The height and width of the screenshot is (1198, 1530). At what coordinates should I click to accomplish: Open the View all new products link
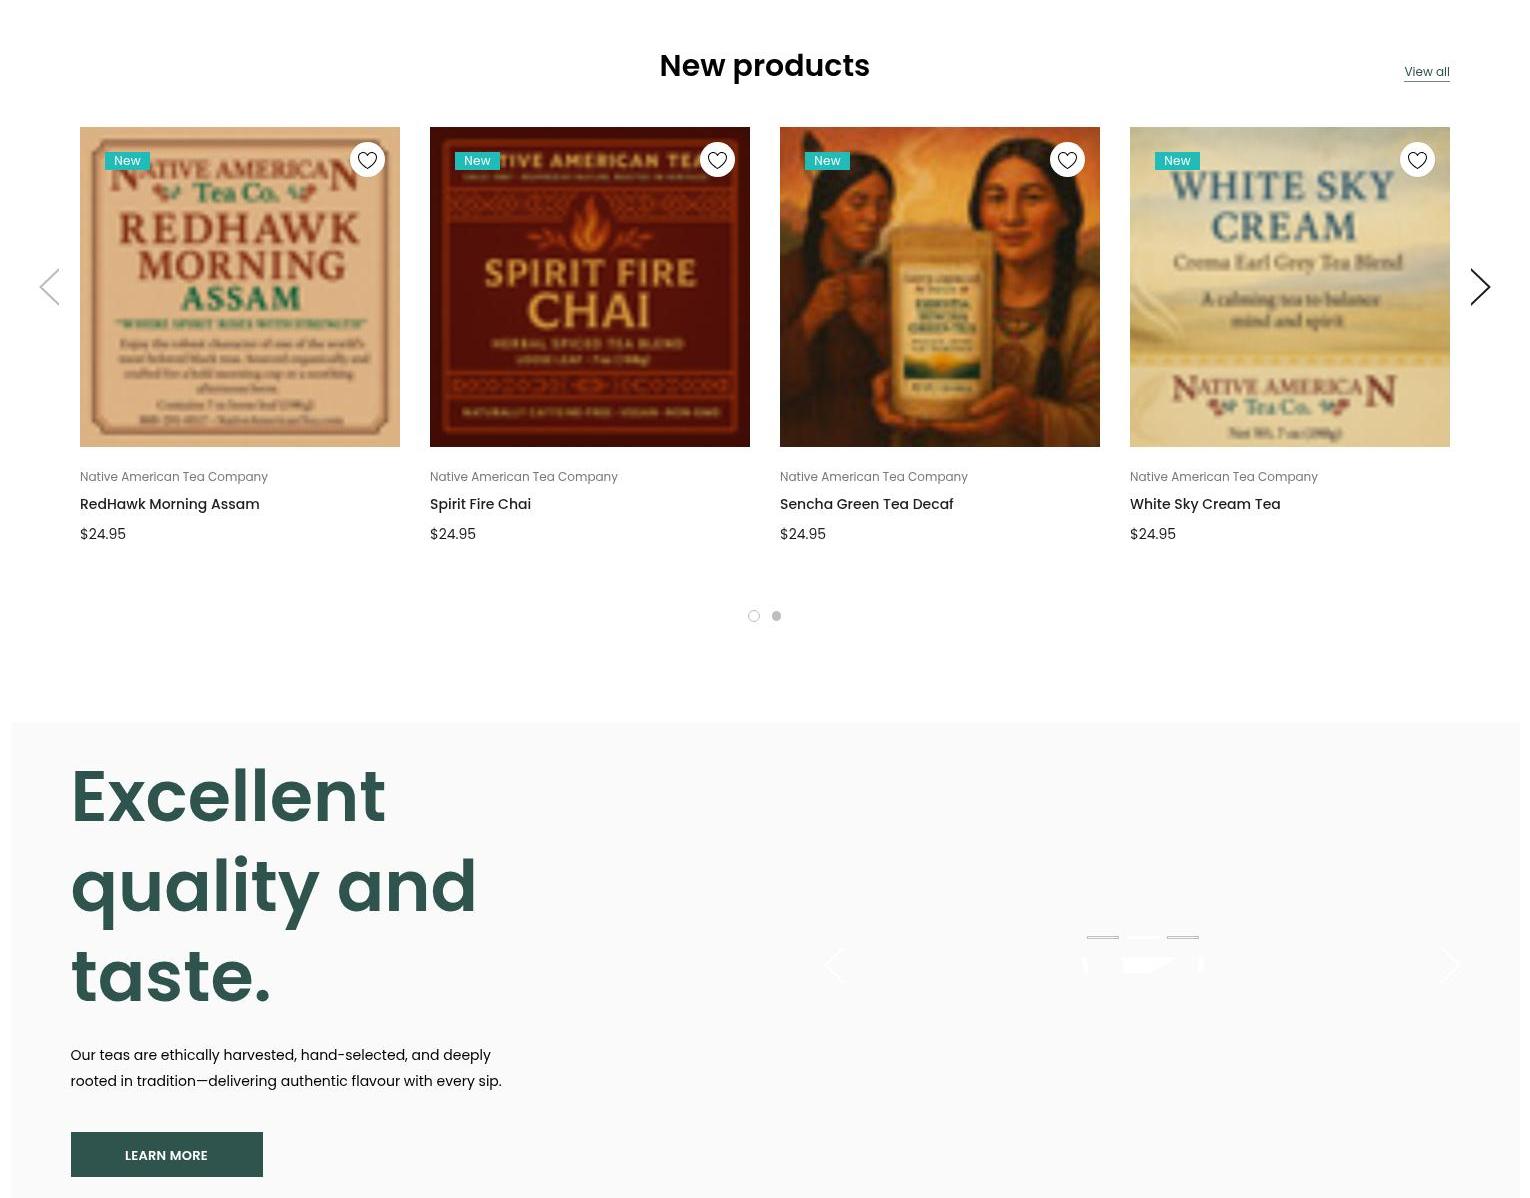point(1427,72)
